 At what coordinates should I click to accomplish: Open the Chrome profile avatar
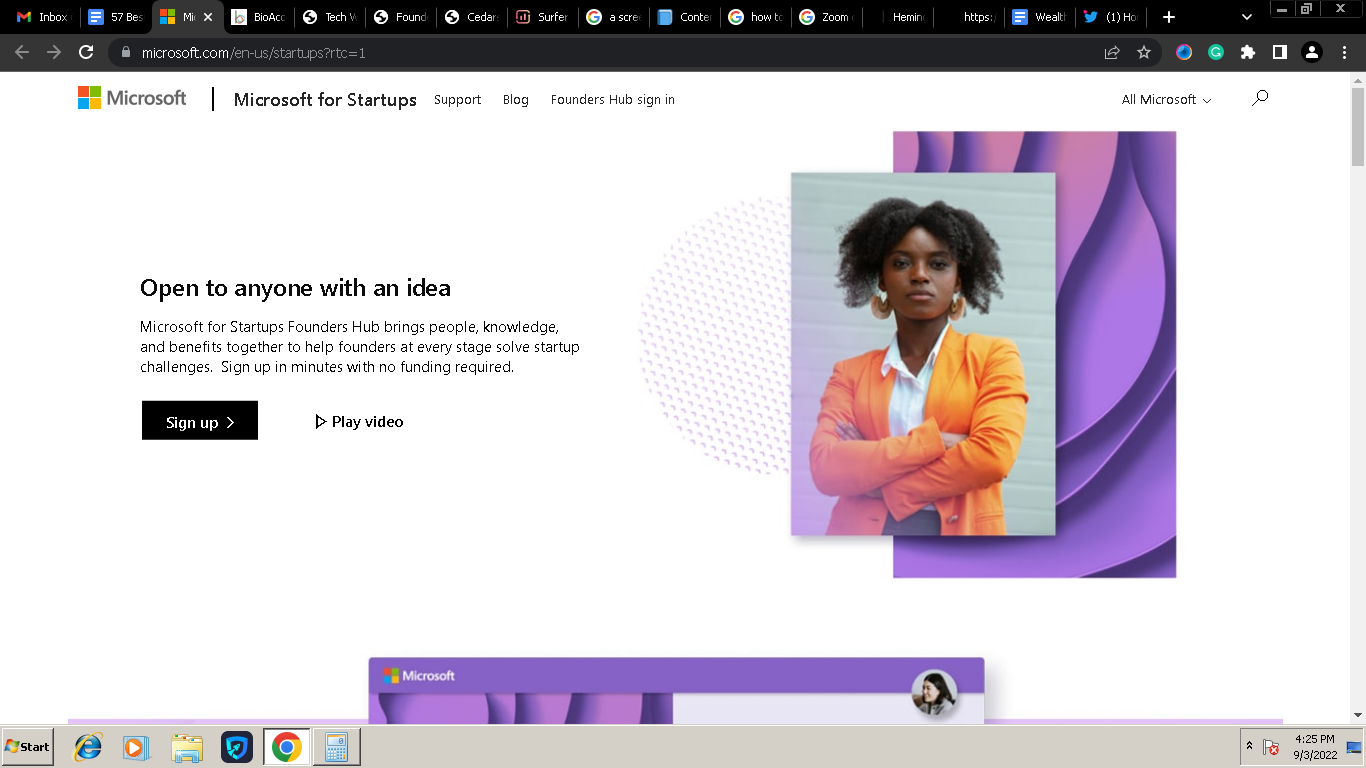(x=1312, y=52)
